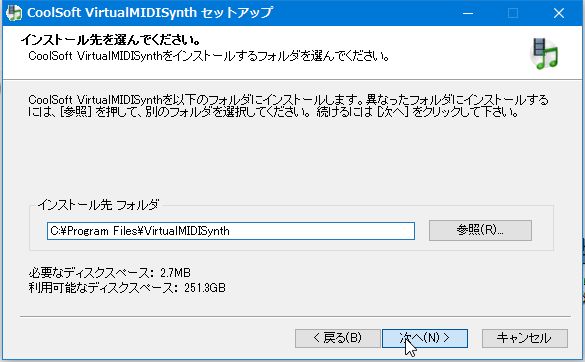The width and height of the screenshot is (585, 362).
Task: Click the 利用可能なディスクスペース: 251.3GB text
Action: [x=127, y=288]
